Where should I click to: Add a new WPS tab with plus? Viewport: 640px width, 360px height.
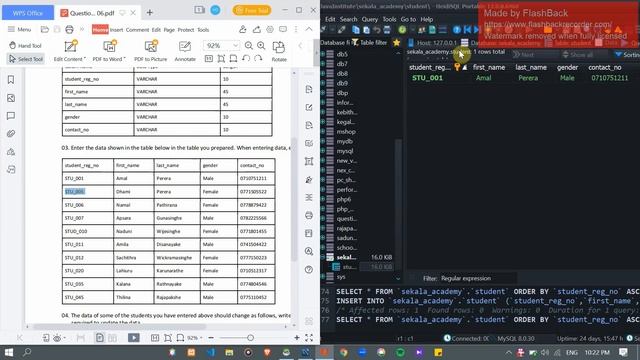point(149,13)
